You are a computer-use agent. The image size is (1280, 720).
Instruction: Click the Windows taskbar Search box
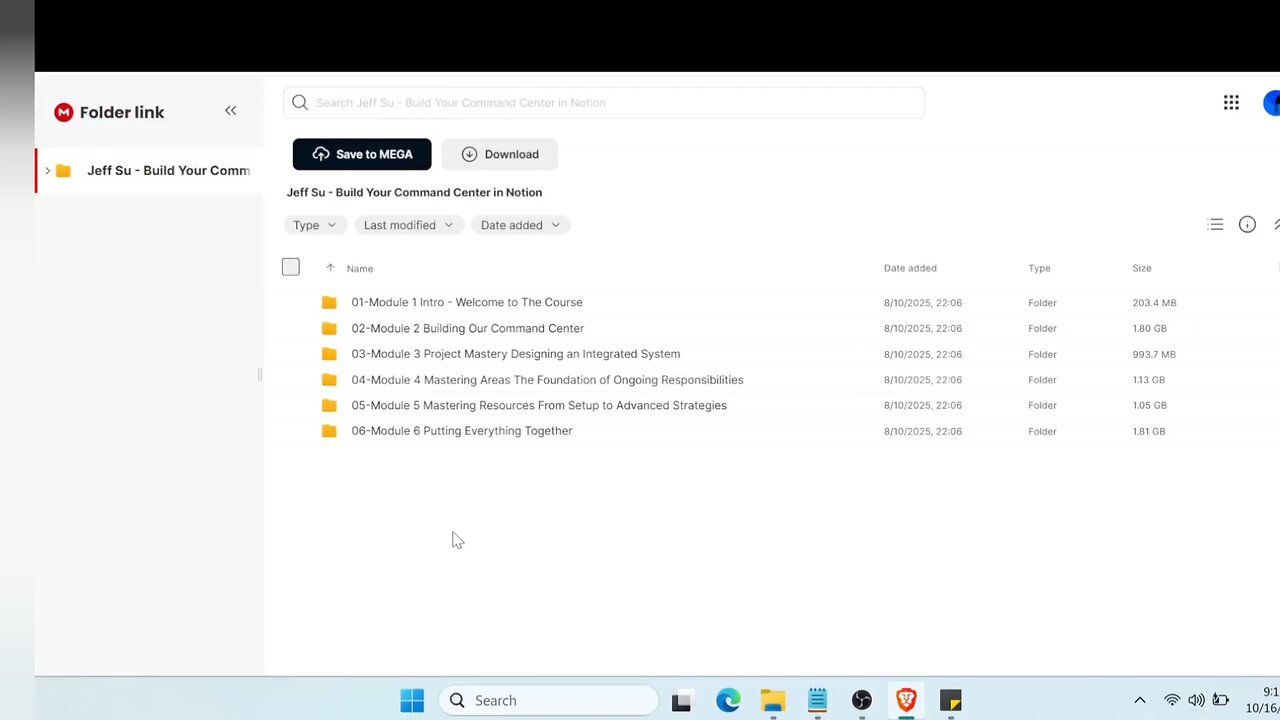click(548, 701)
